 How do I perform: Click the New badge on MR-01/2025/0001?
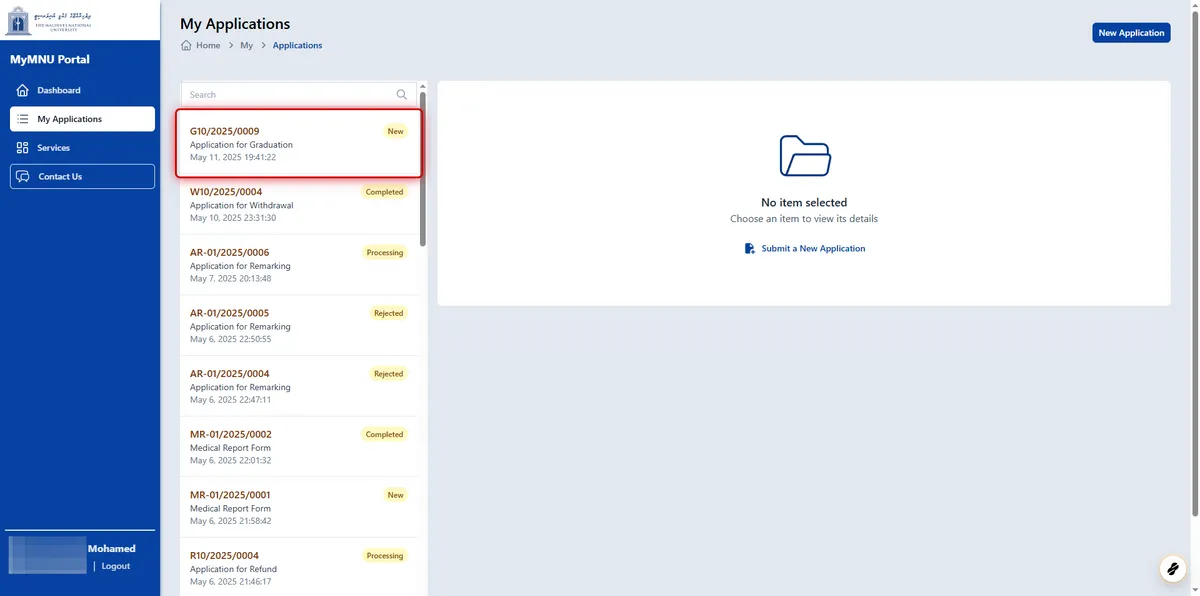tap(396, 495)
